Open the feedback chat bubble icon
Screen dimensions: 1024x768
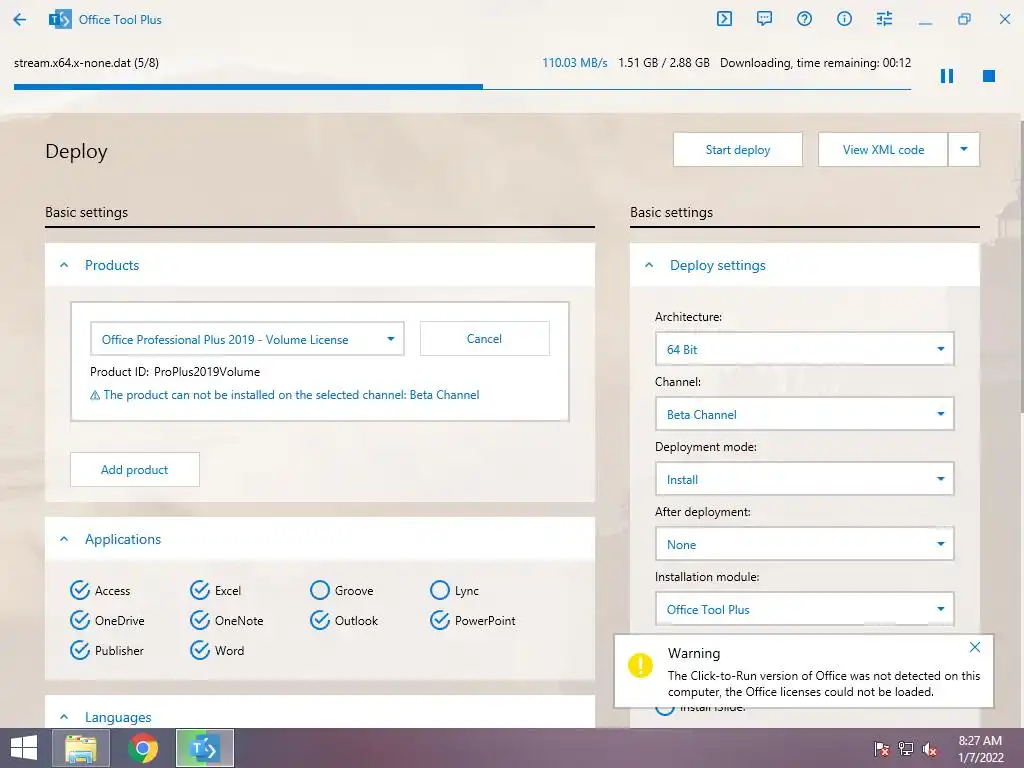point(764,18)
